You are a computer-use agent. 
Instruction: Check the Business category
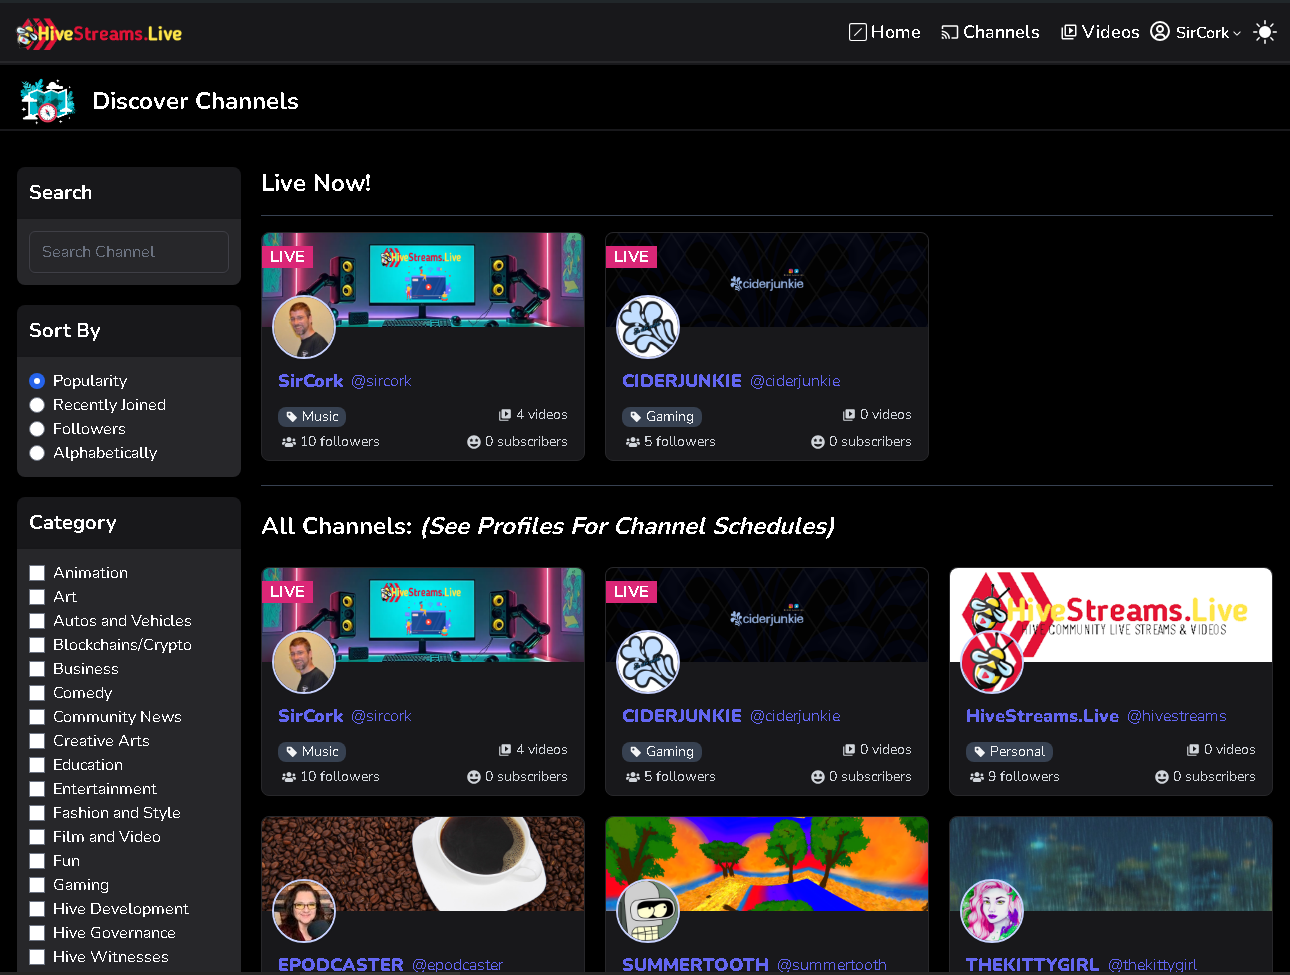coord(37,669)
